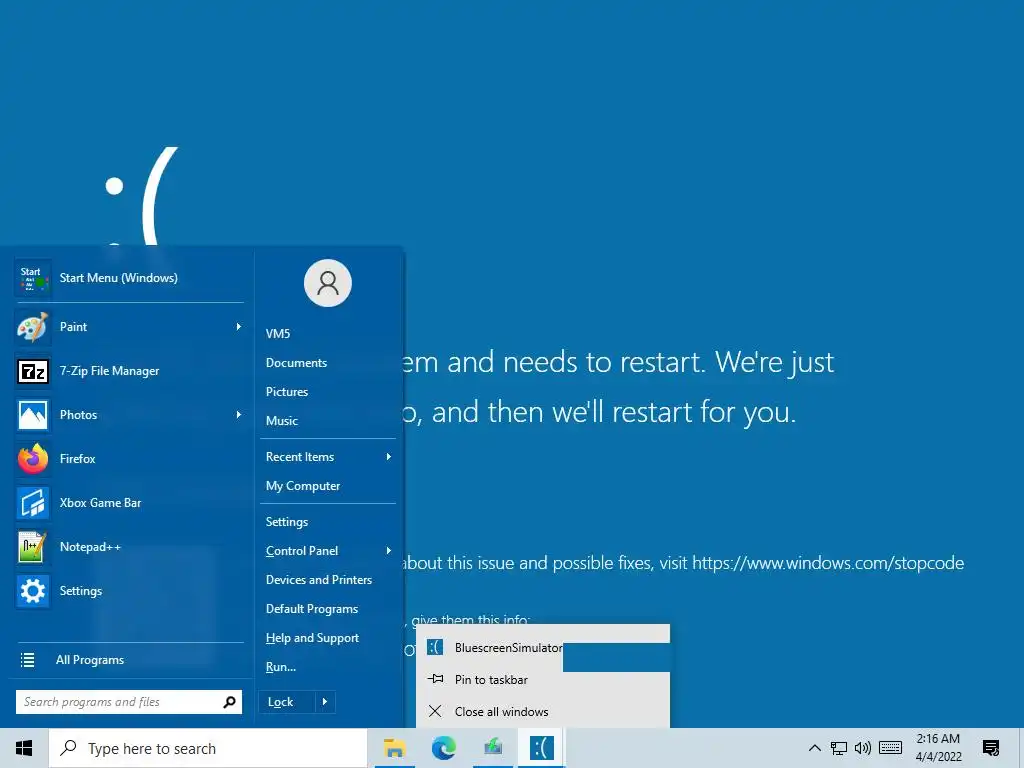This screenshot has height=768, width=1024.
Task: Click the X icon beside Close all windows
Action: [x=435, y=711]
